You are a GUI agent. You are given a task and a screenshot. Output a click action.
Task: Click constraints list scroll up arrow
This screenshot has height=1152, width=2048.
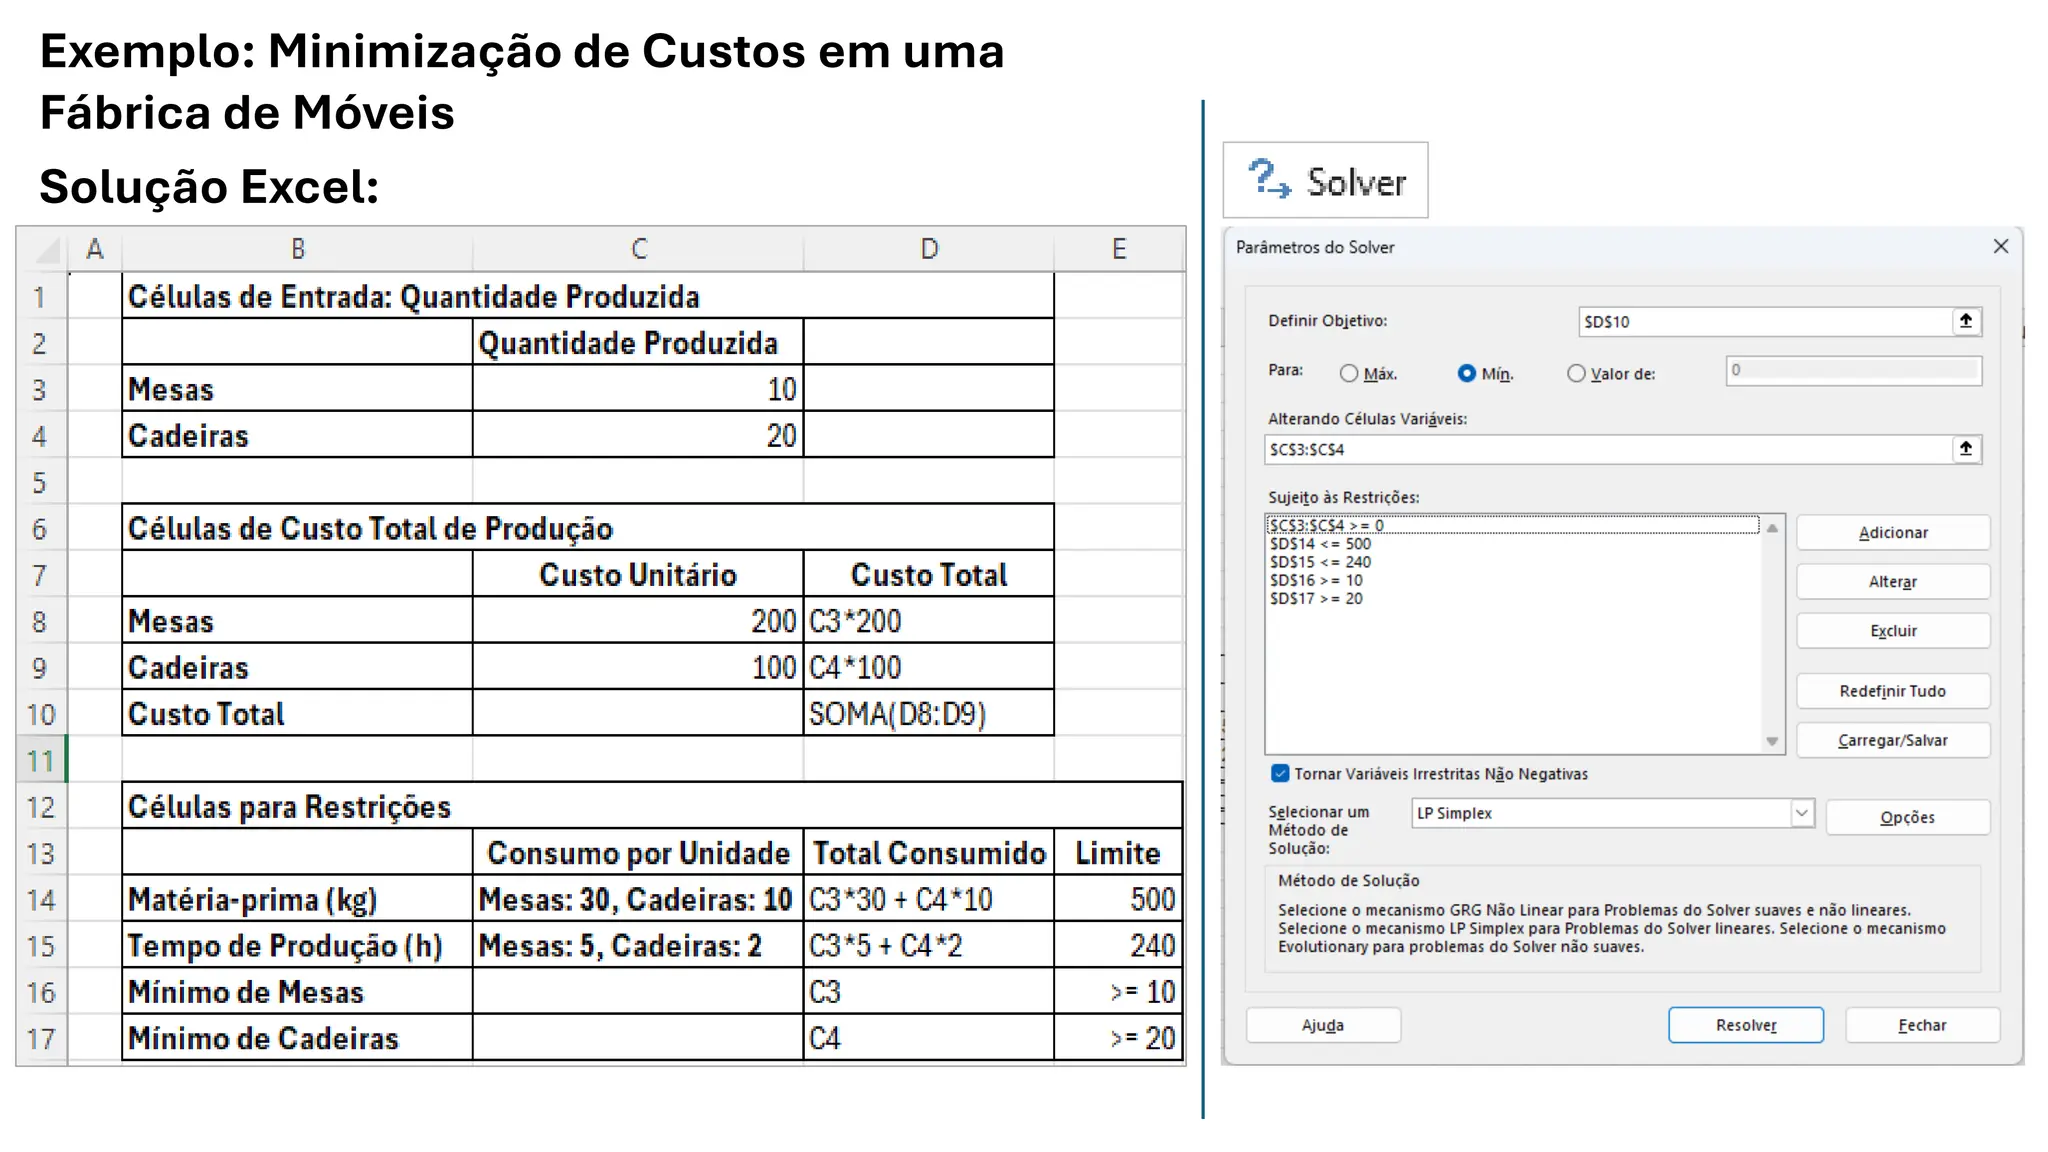(x=1772, y=528)
